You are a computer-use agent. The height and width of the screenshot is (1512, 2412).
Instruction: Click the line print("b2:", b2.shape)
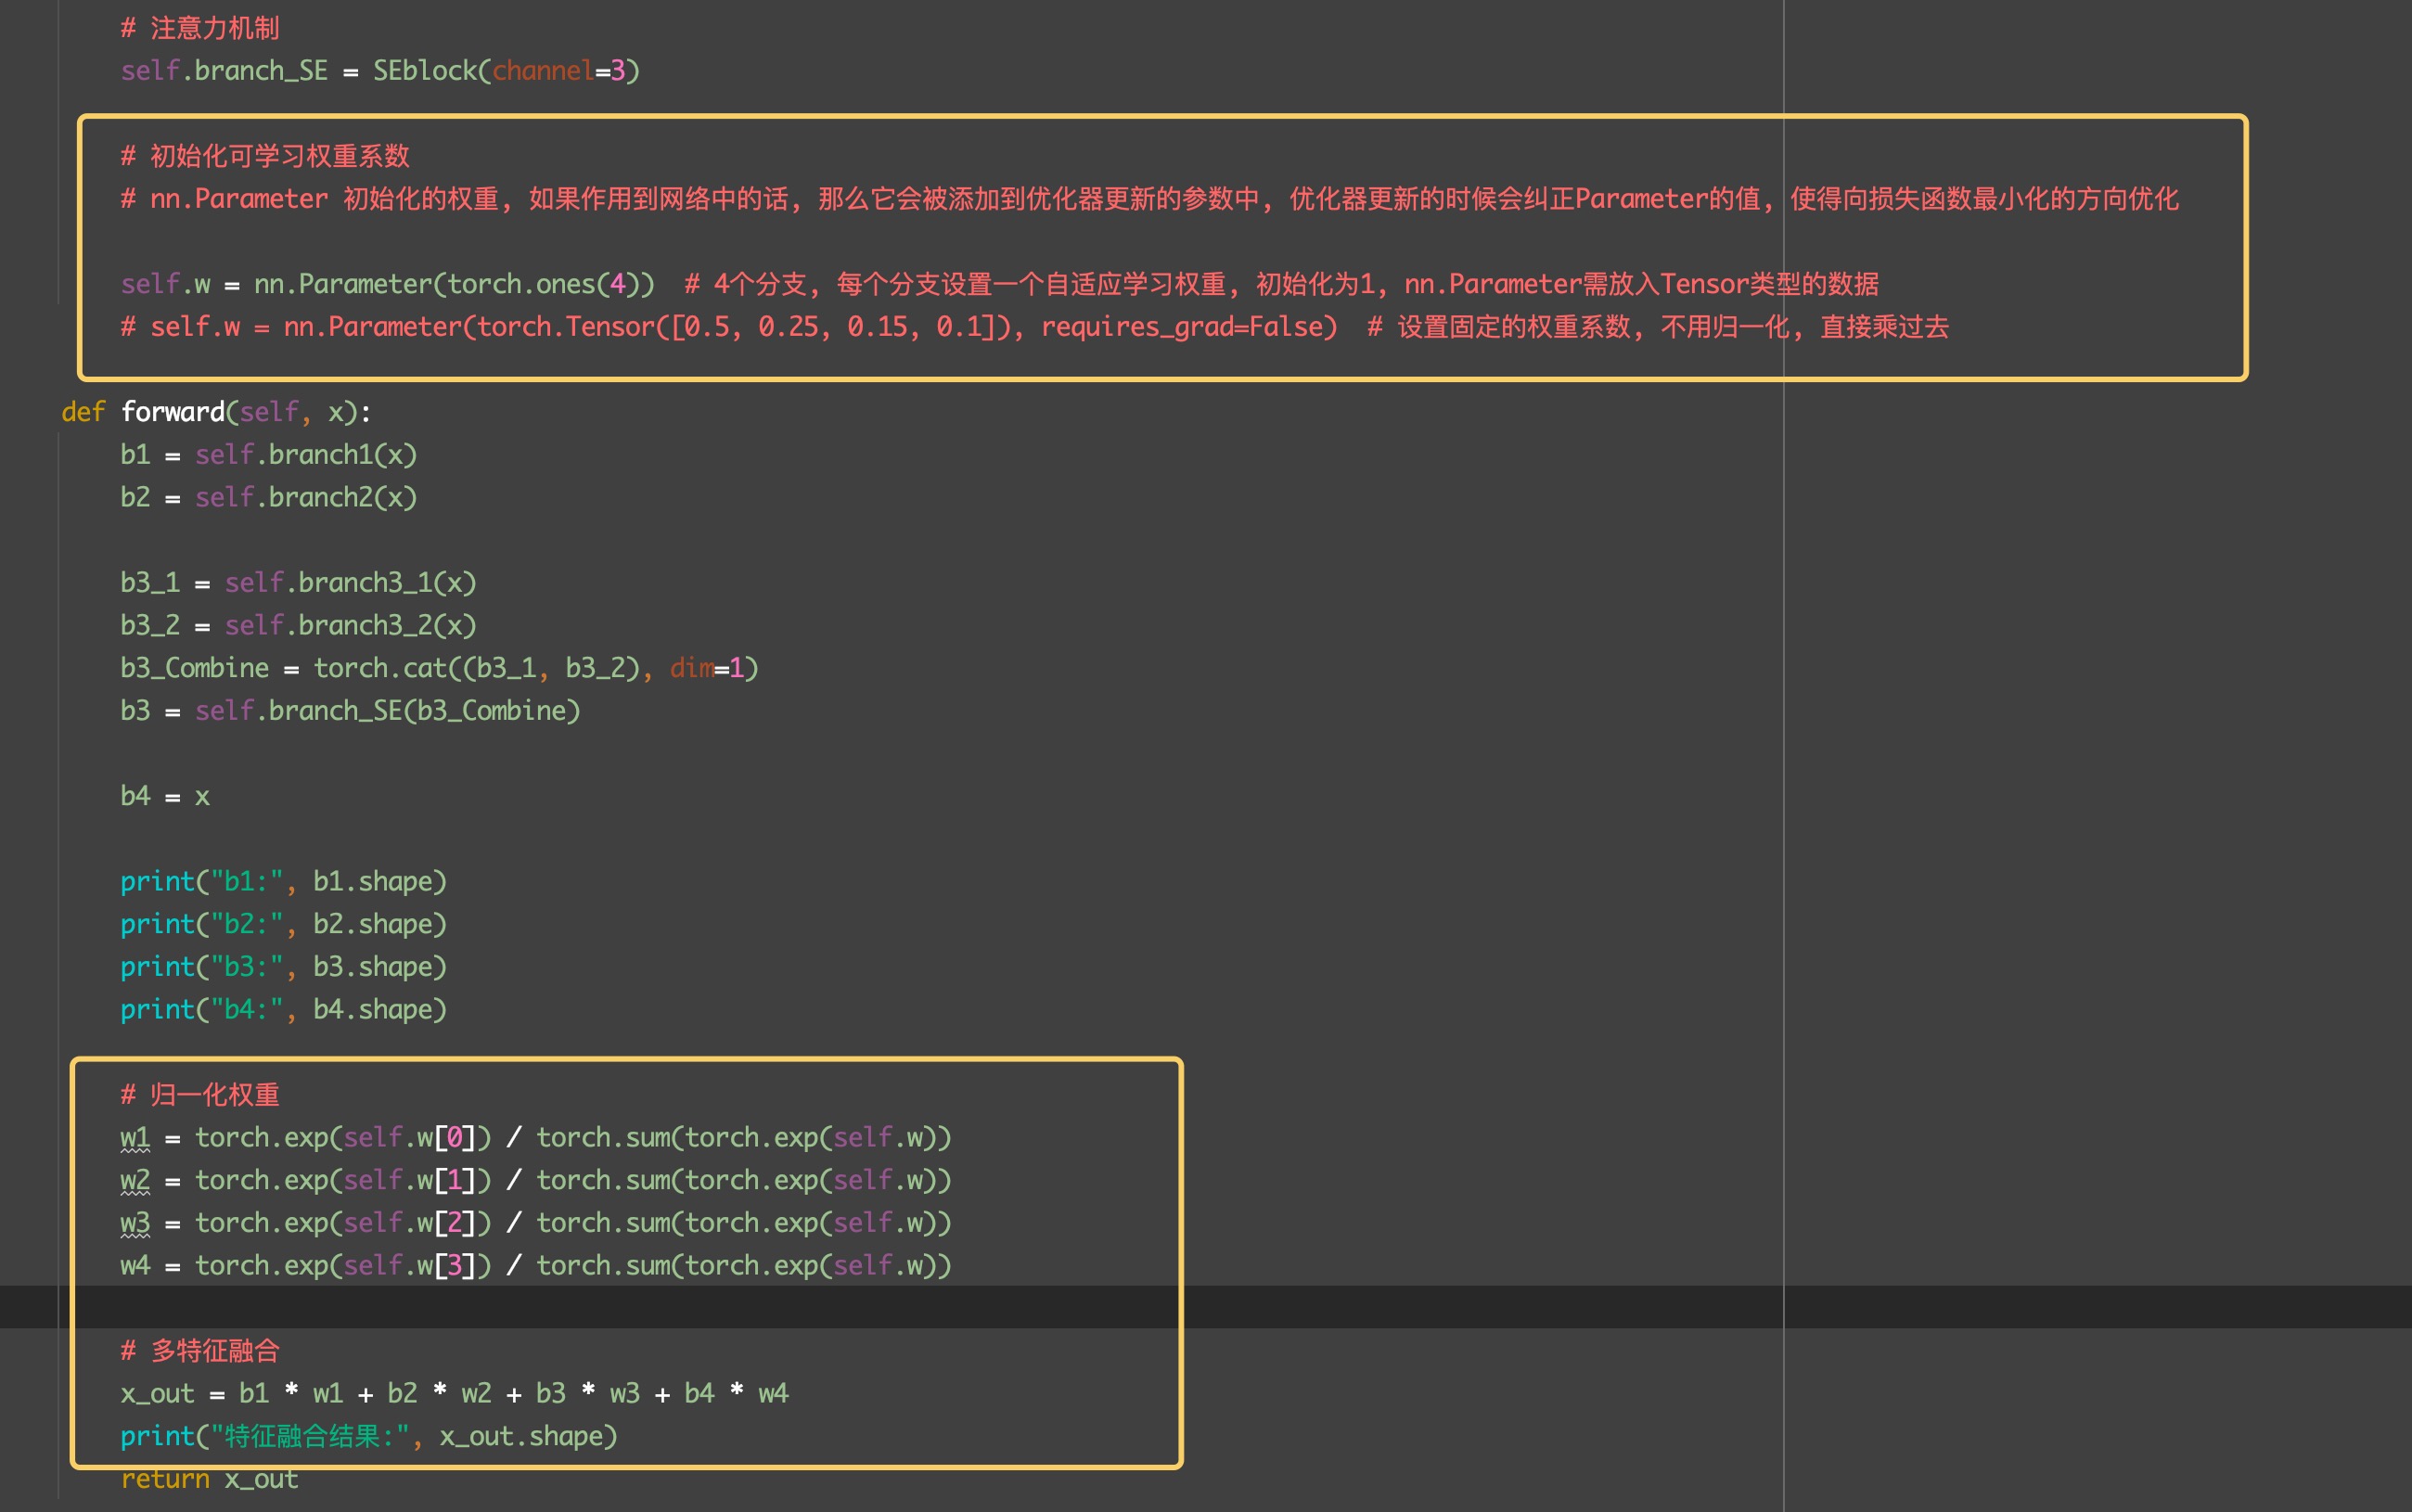coord(283,924)
